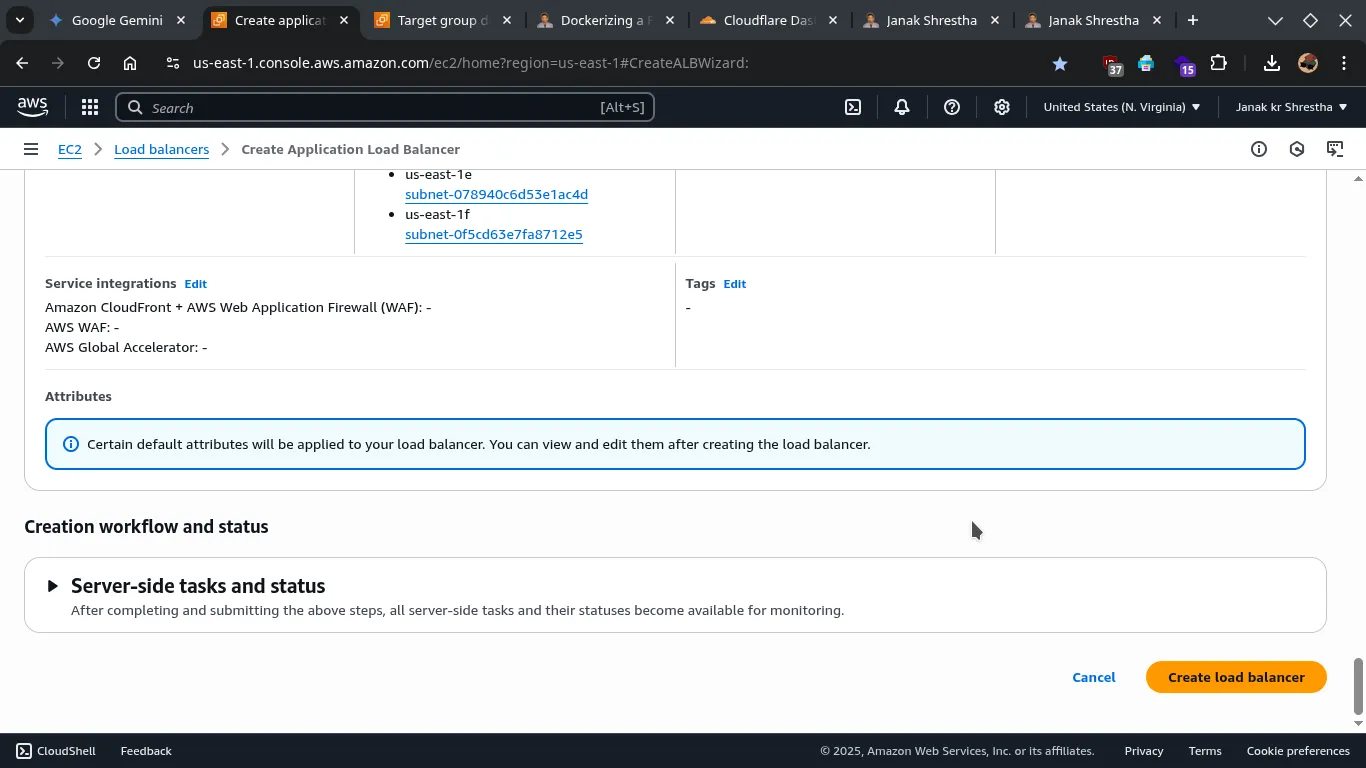
Task: Open the info panel icon
Action: (1259, 149)
